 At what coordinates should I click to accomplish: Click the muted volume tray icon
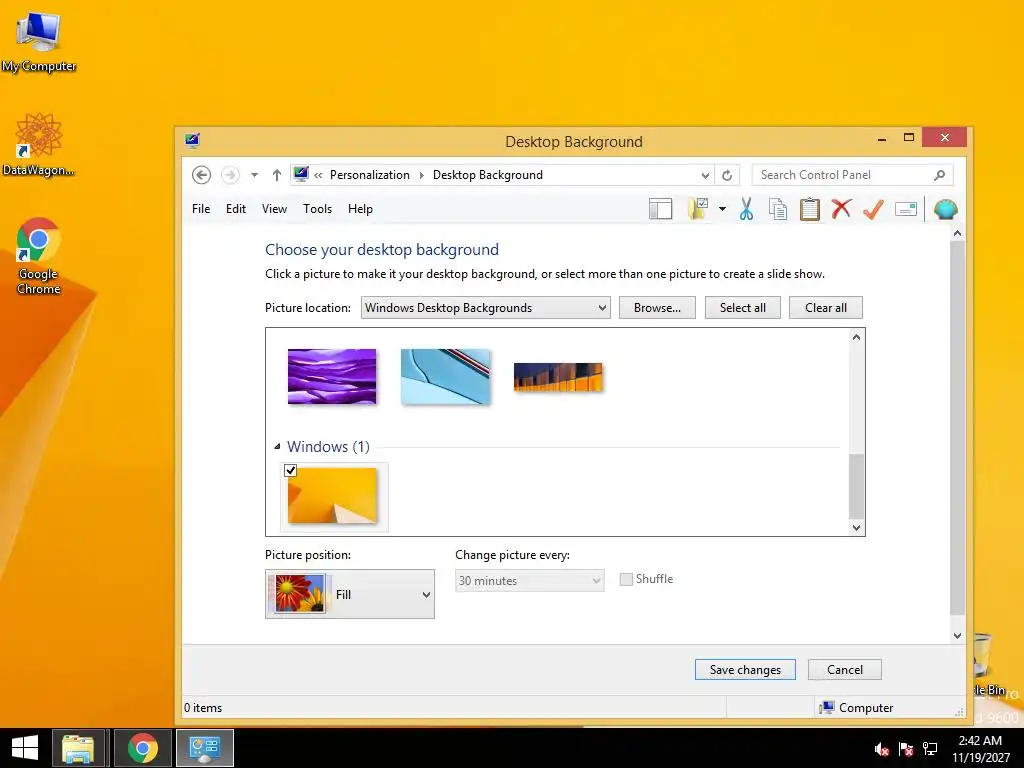pos(882,749)
